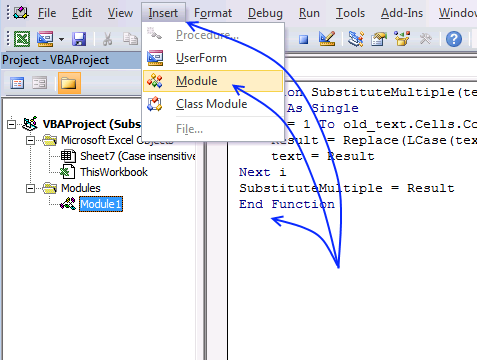Open the Format menu
Image resolution: width=477 pixels, height=360 pixels.
tap(213, 13)
